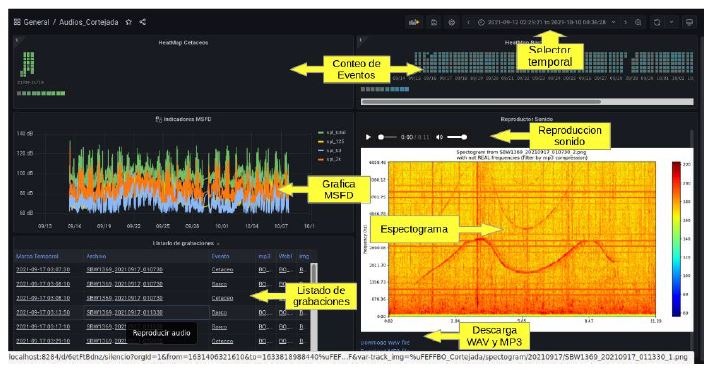Star the Audios_Cortejada dashboard

pos(129,22)
